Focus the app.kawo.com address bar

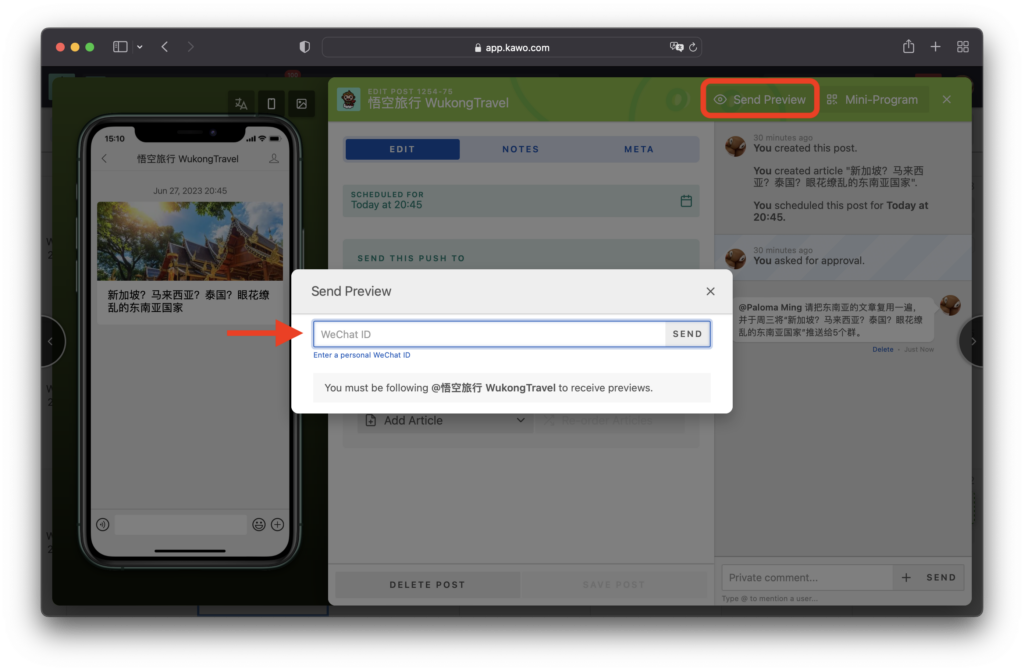click(511, 47)
